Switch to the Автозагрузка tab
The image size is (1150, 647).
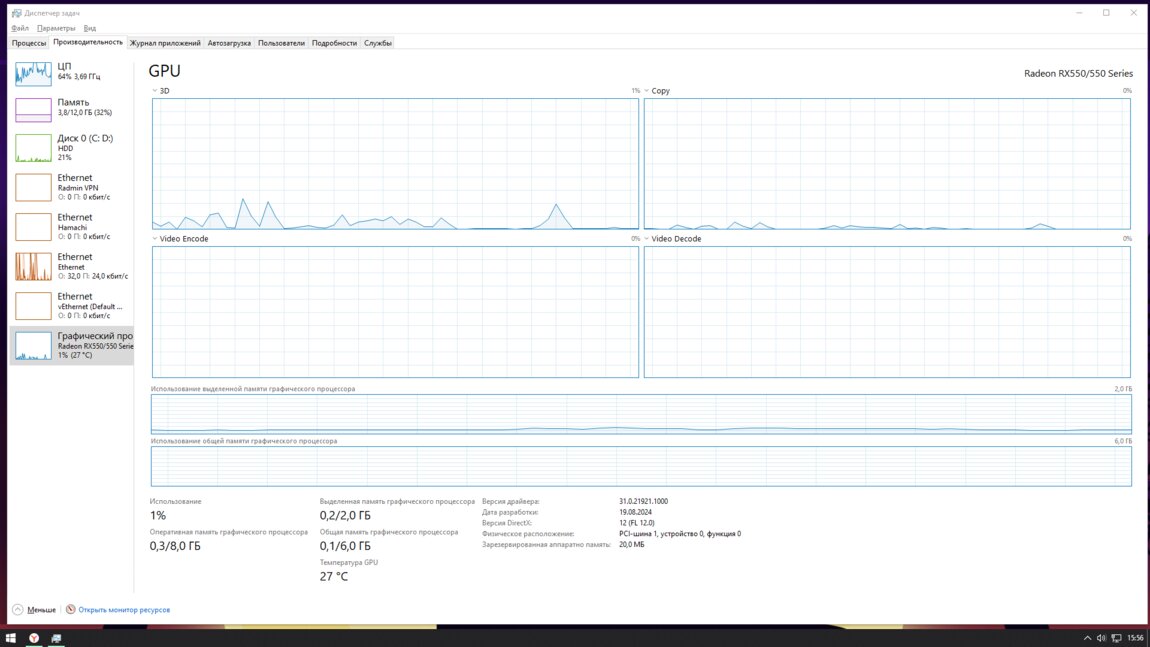pos(230,43)
